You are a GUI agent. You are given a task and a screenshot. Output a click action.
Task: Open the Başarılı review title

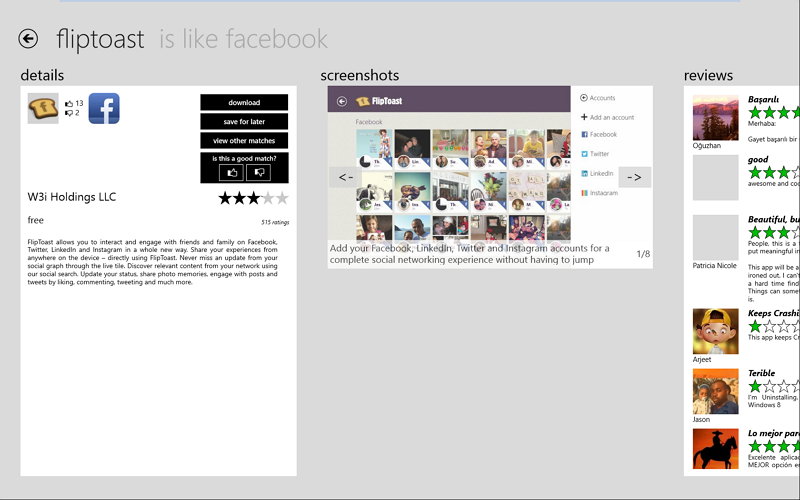[x=763, y=99]
